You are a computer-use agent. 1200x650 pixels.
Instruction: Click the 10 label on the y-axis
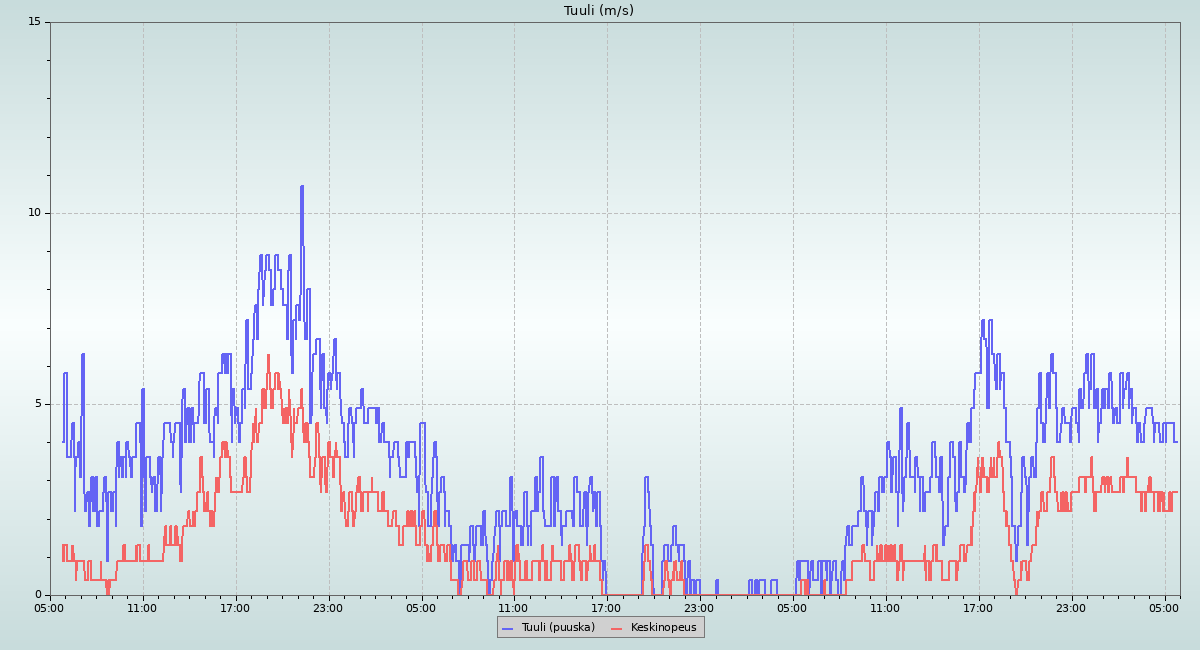(x=34, y=213)
